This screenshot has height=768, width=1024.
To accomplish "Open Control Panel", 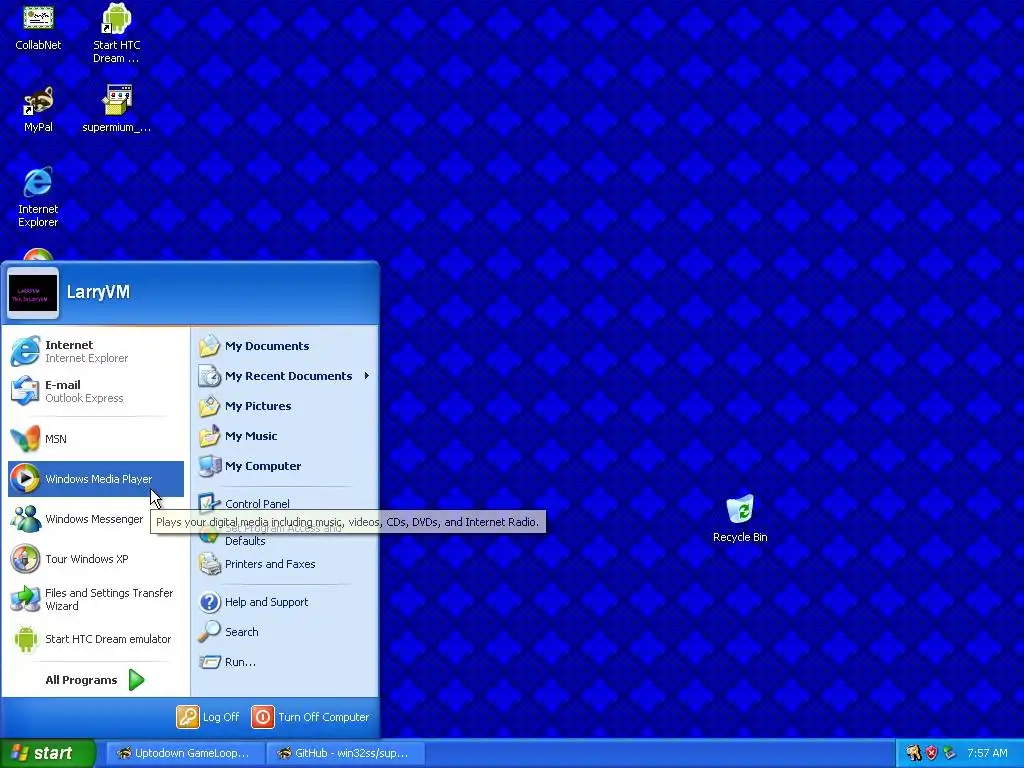I will [x=285, y=504].
